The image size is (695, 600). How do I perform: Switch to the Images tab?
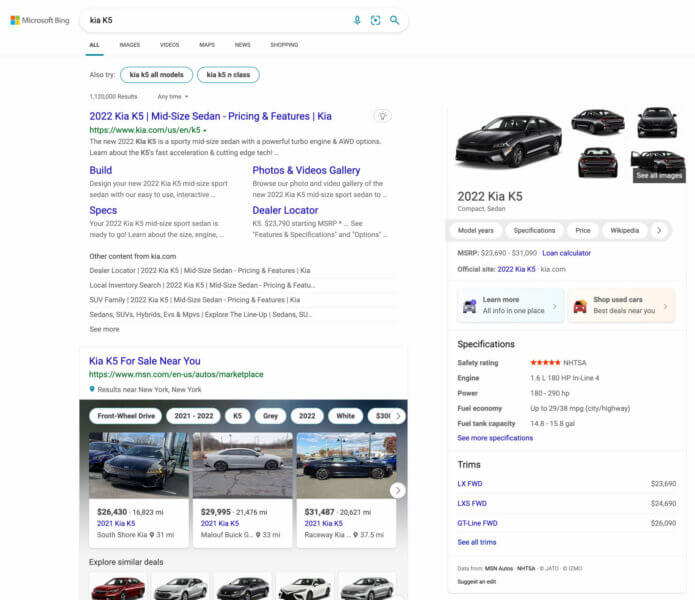coord(130,45)
